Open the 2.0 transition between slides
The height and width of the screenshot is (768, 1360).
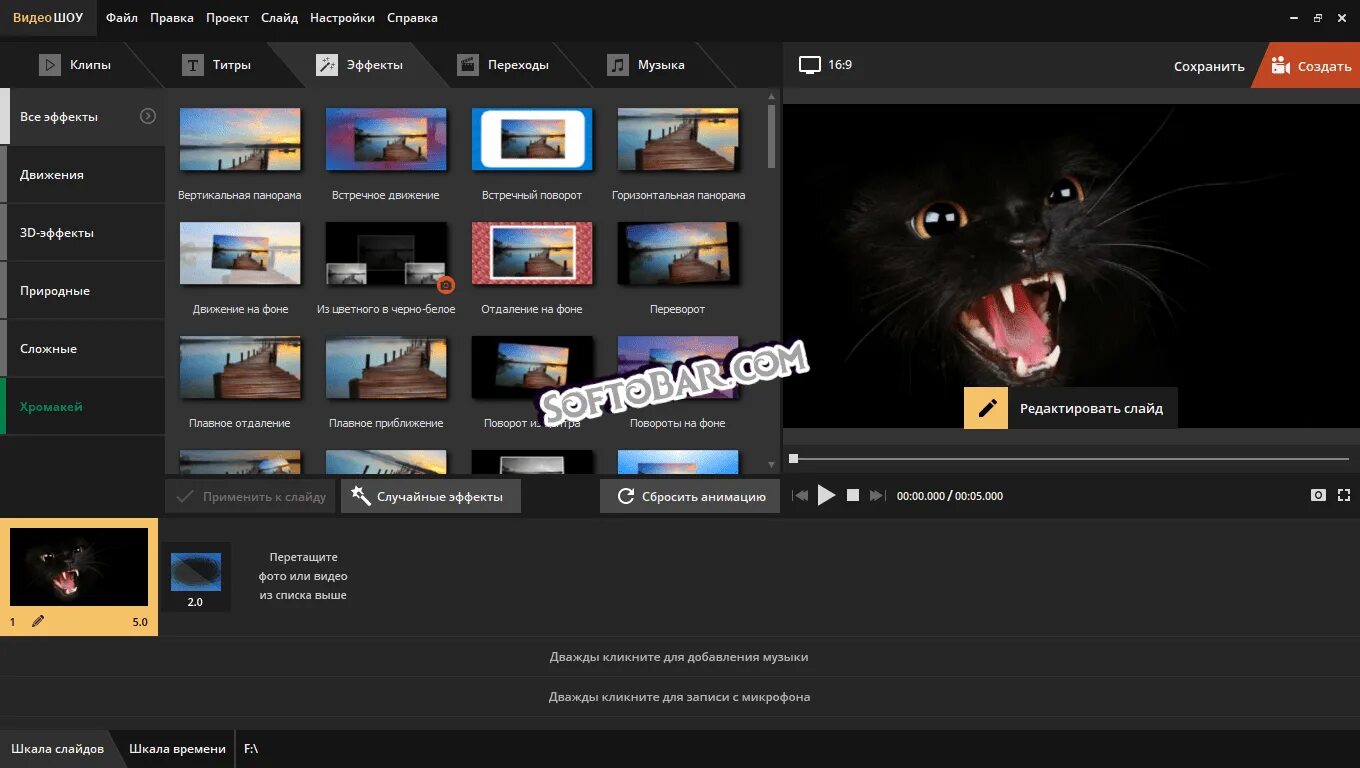pos(195,576)
